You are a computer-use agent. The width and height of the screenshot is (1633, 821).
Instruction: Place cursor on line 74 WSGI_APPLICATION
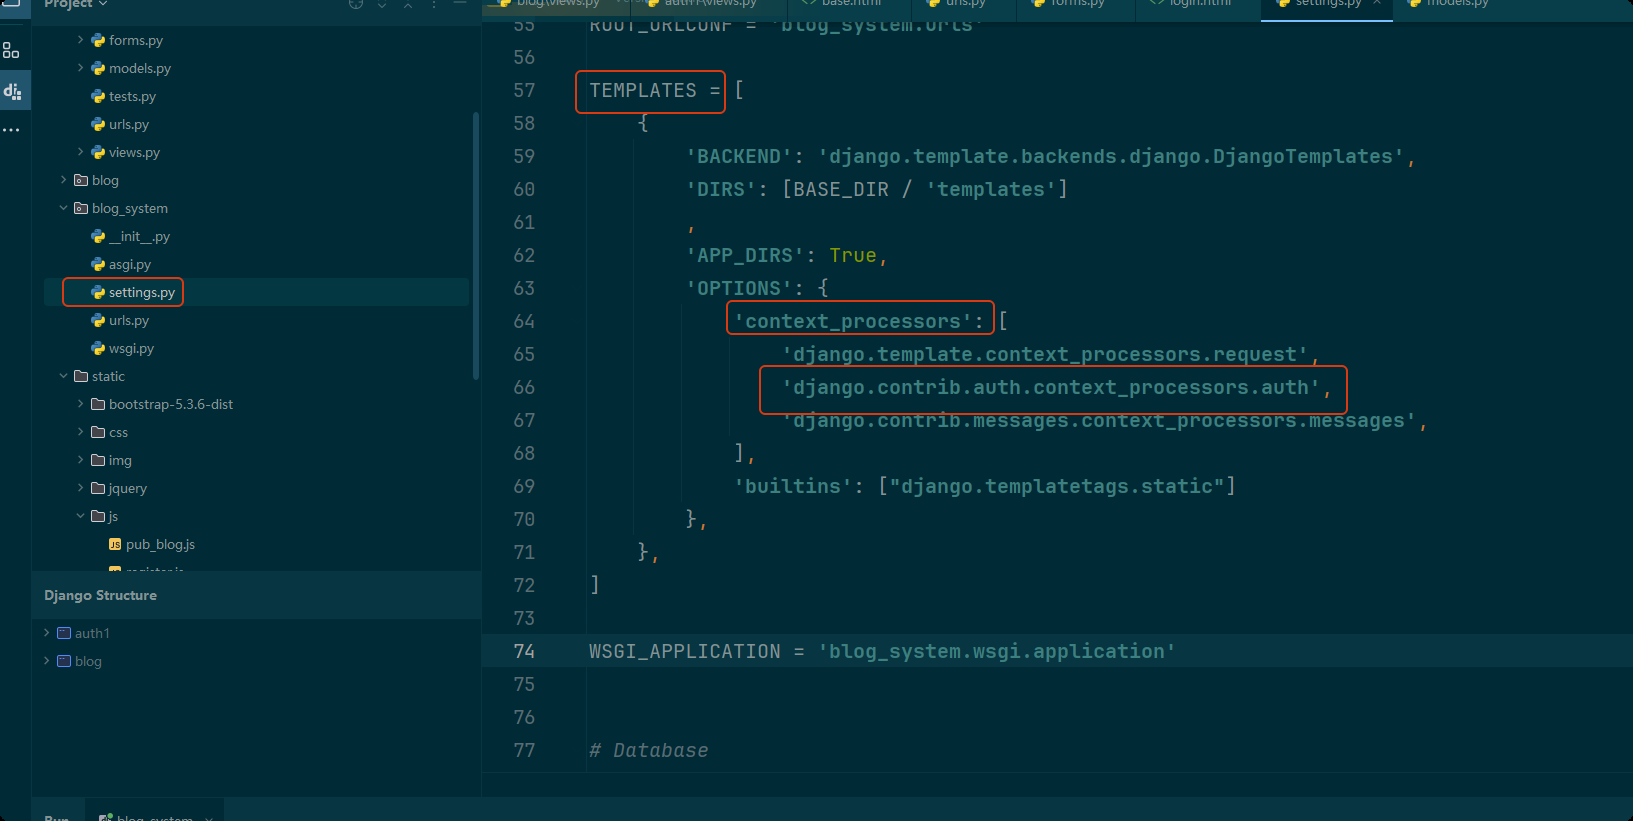tap(882, 651)
